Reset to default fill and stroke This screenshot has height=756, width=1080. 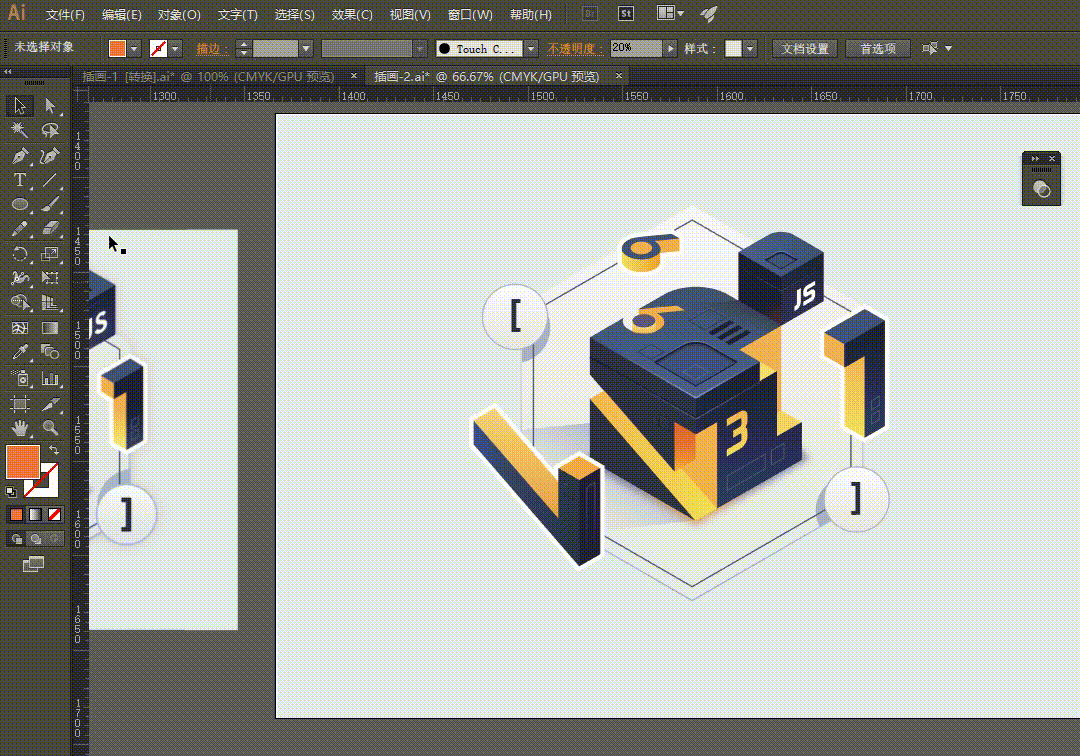tap(10, 492)
